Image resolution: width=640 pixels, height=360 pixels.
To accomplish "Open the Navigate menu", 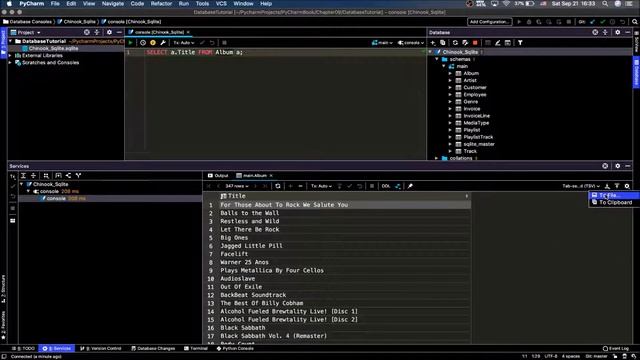I will (x=113, y=4).
